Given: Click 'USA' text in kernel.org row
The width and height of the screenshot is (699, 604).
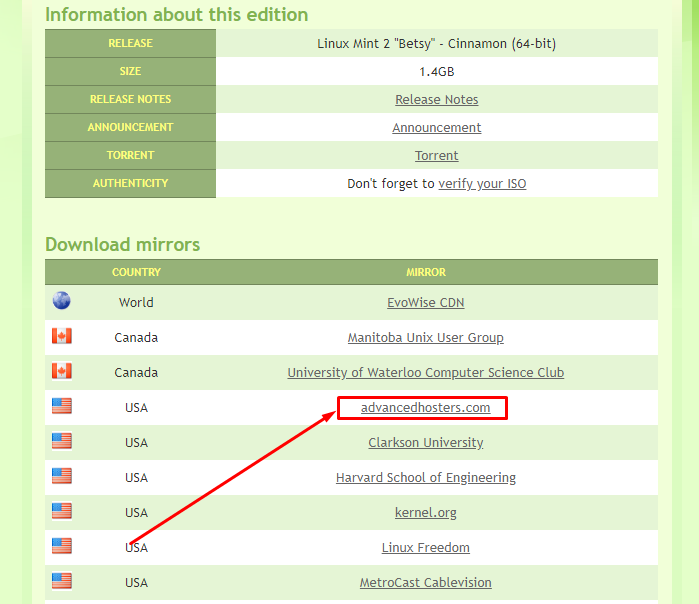Looking at the screenshot, I should pos(136,513).
